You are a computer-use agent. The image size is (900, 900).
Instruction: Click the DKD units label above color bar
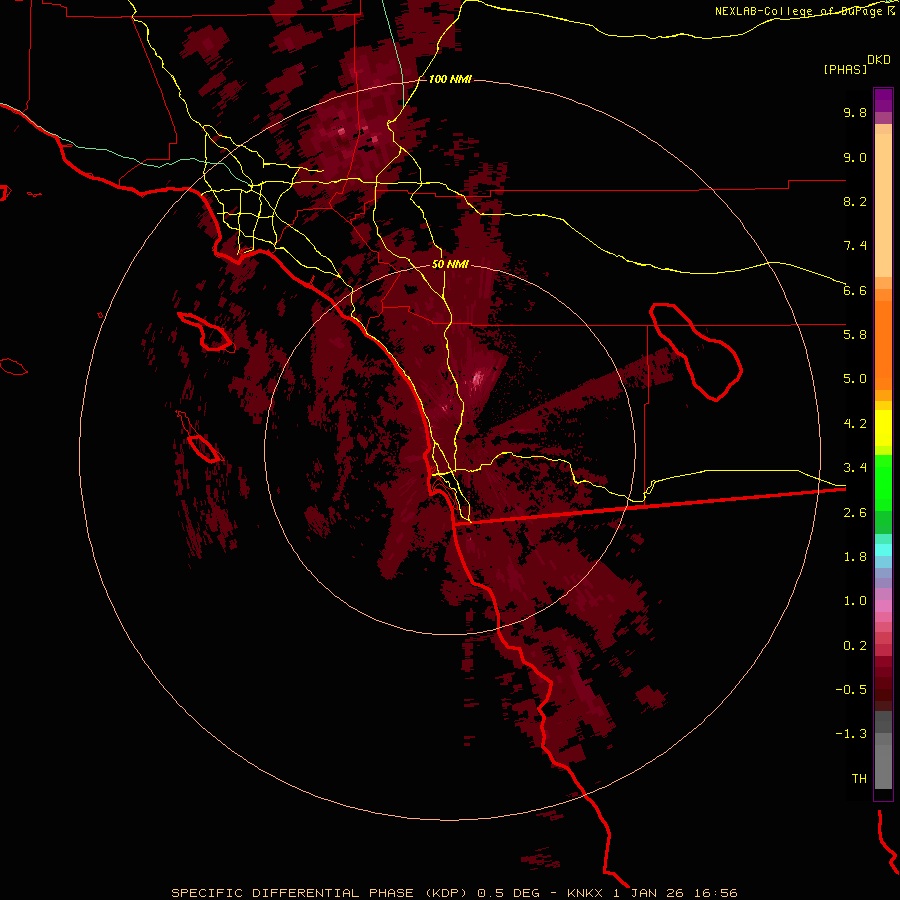[x=879, y=59]
